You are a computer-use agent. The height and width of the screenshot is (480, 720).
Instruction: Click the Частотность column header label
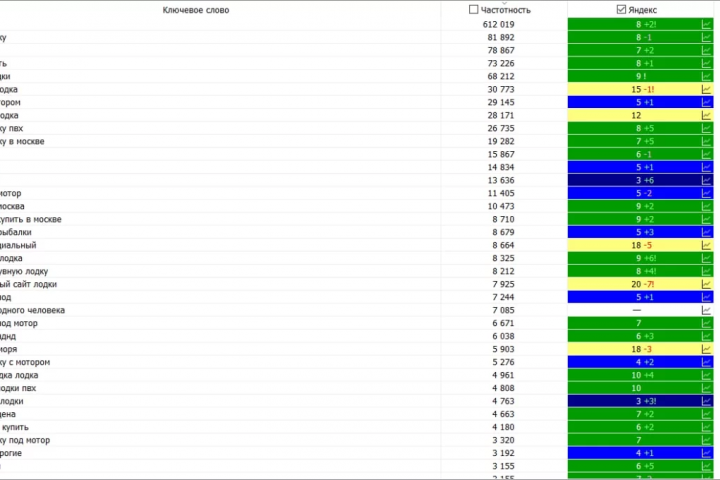[506, 10]
